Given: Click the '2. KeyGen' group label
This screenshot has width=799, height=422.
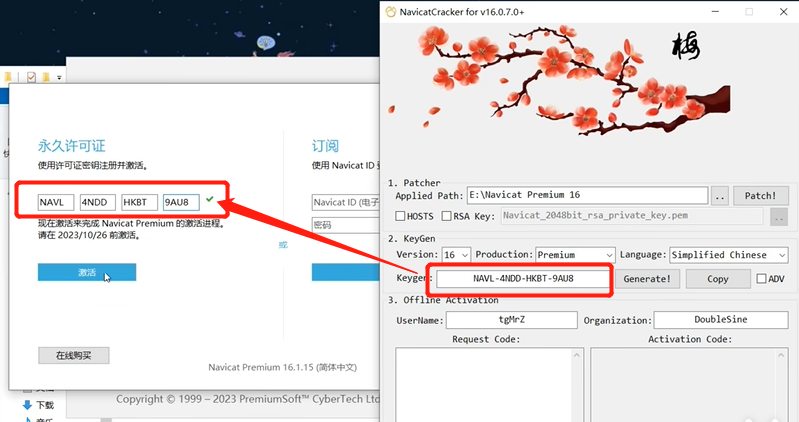Looking at the screenshot, I should coord(412,239).
